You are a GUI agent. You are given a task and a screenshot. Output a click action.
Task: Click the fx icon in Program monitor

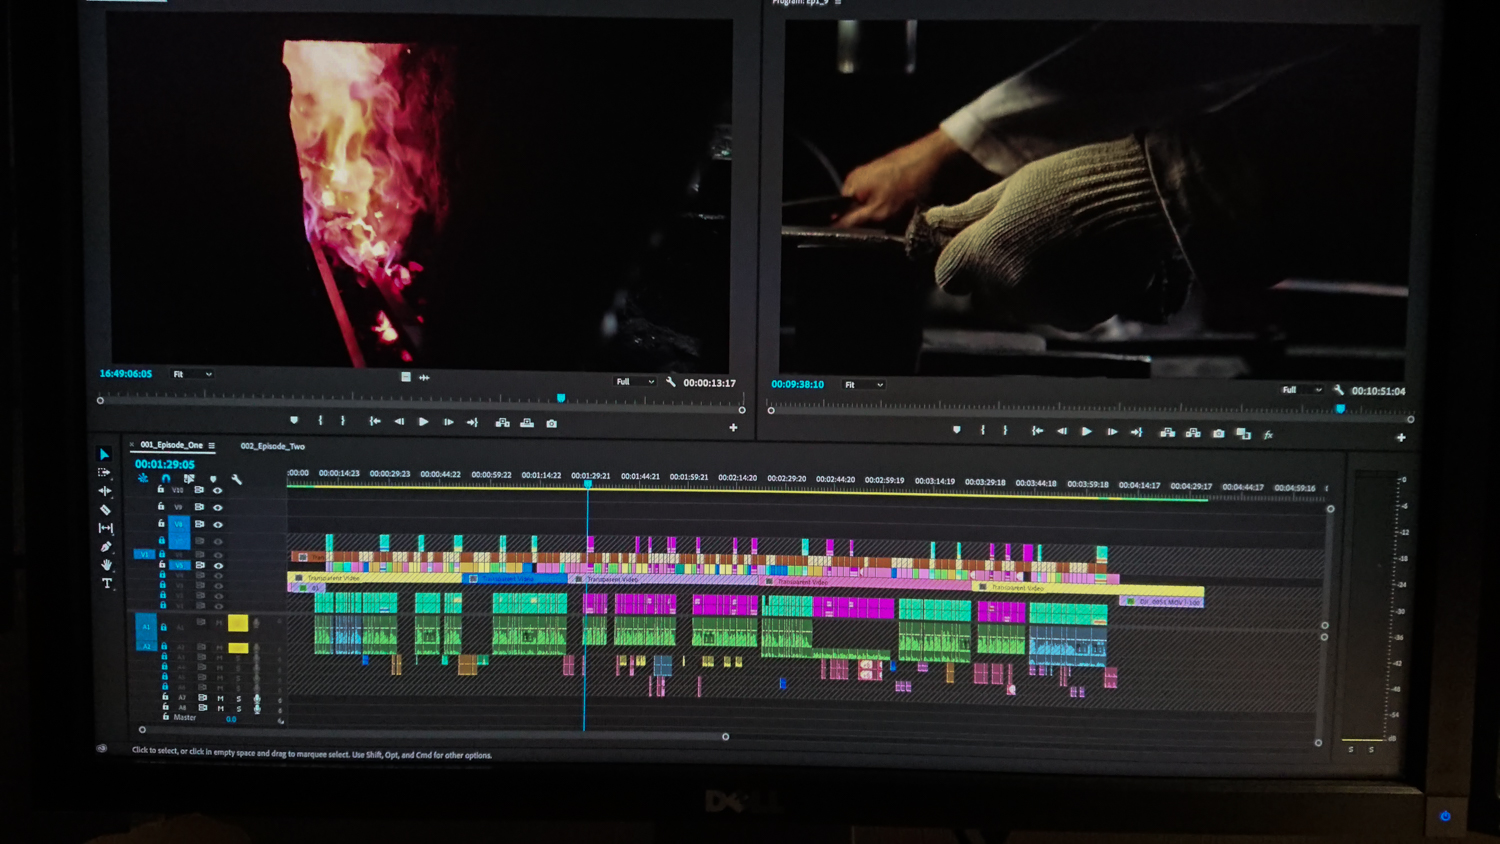click(x=1268, y=435)
